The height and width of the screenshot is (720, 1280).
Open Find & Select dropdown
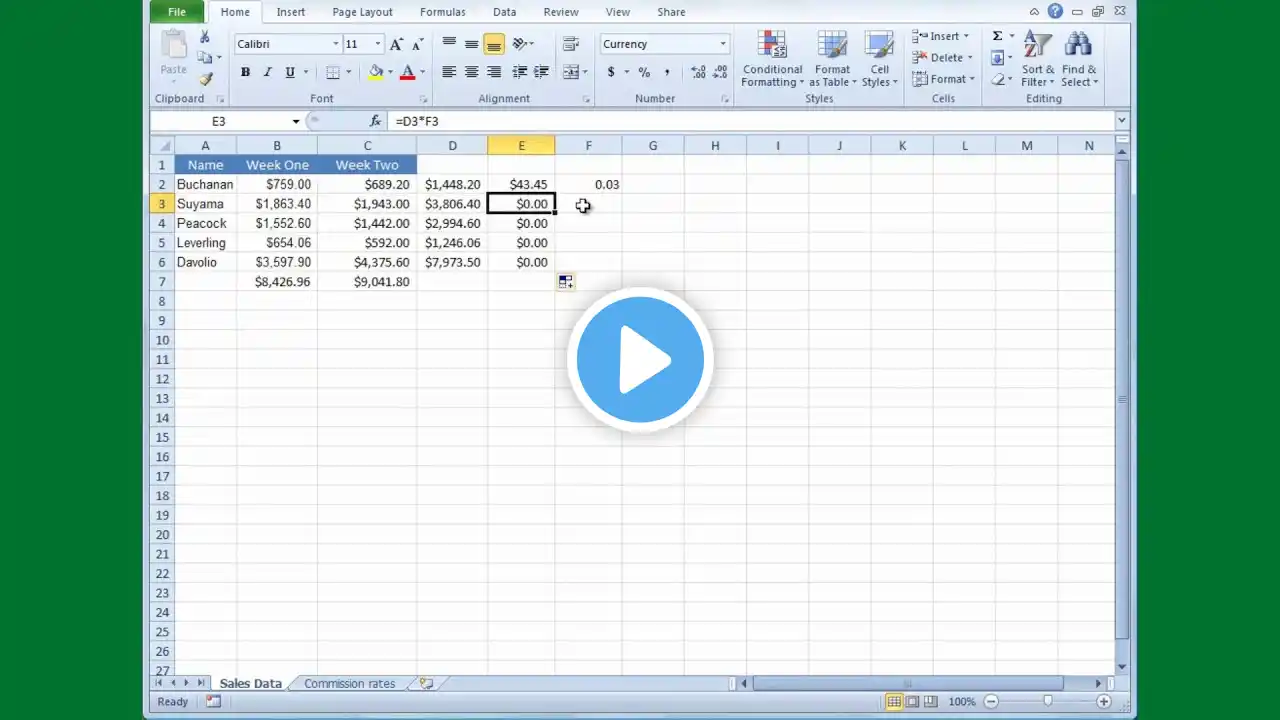pos(1079,59)
